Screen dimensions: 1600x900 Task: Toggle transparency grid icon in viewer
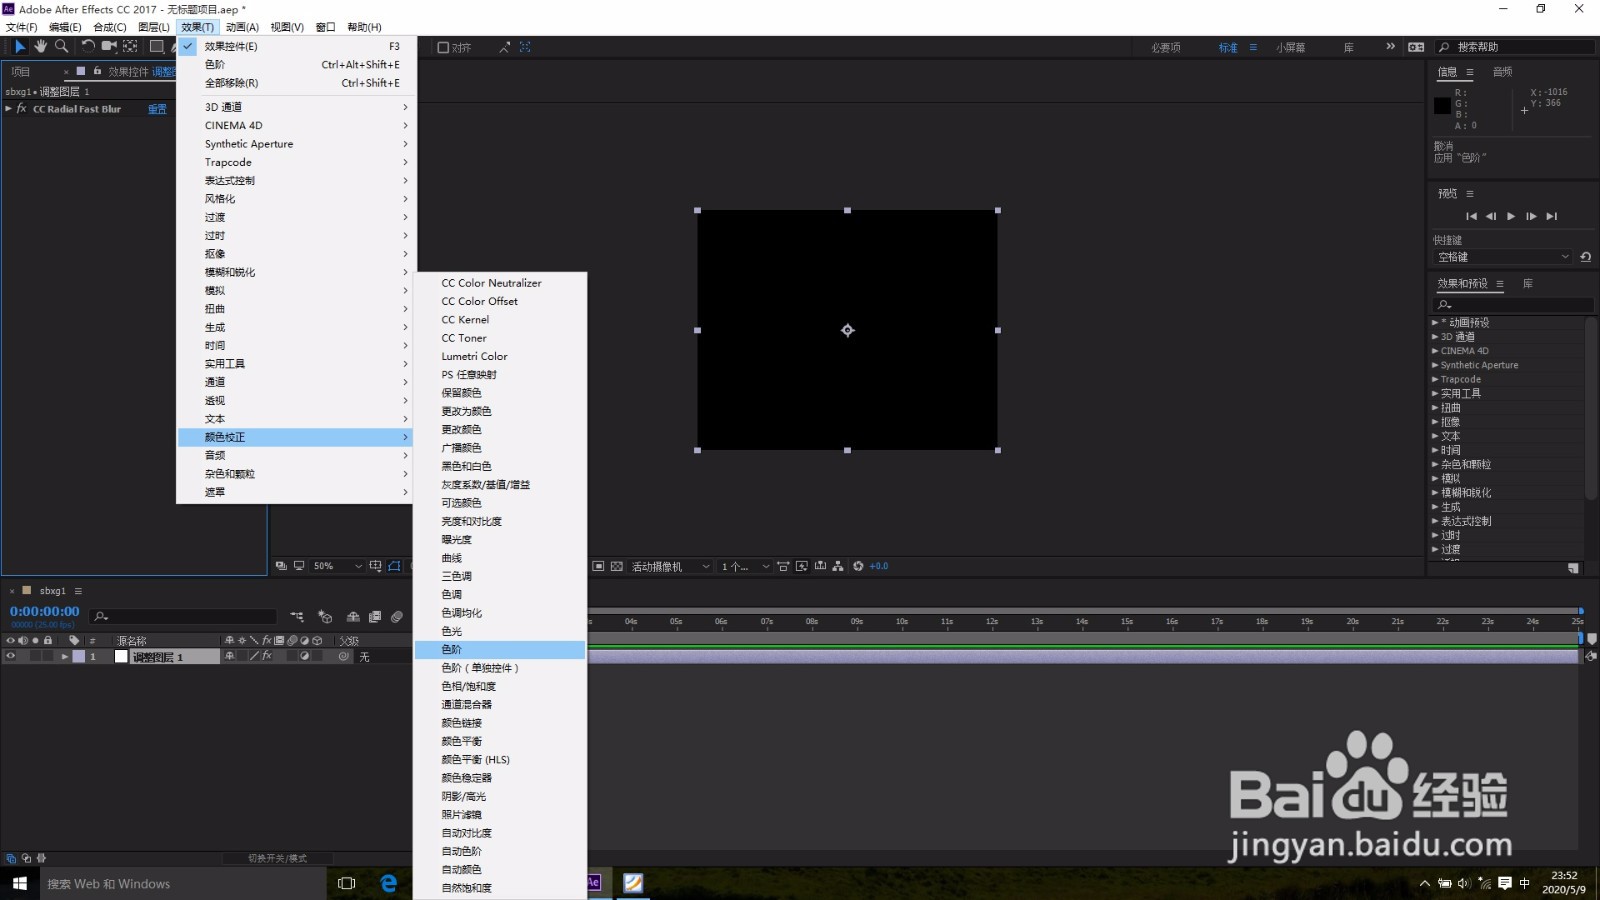(616, 566)
